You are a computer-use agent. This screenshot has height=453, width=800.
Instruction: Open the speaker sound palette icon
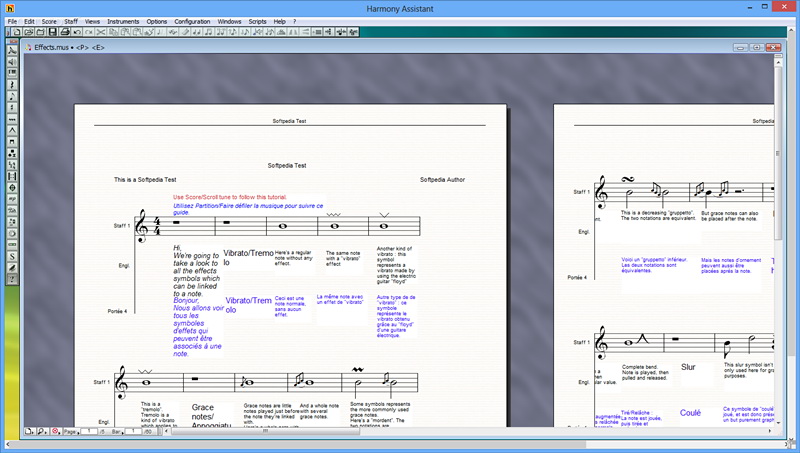coord(12,62)
